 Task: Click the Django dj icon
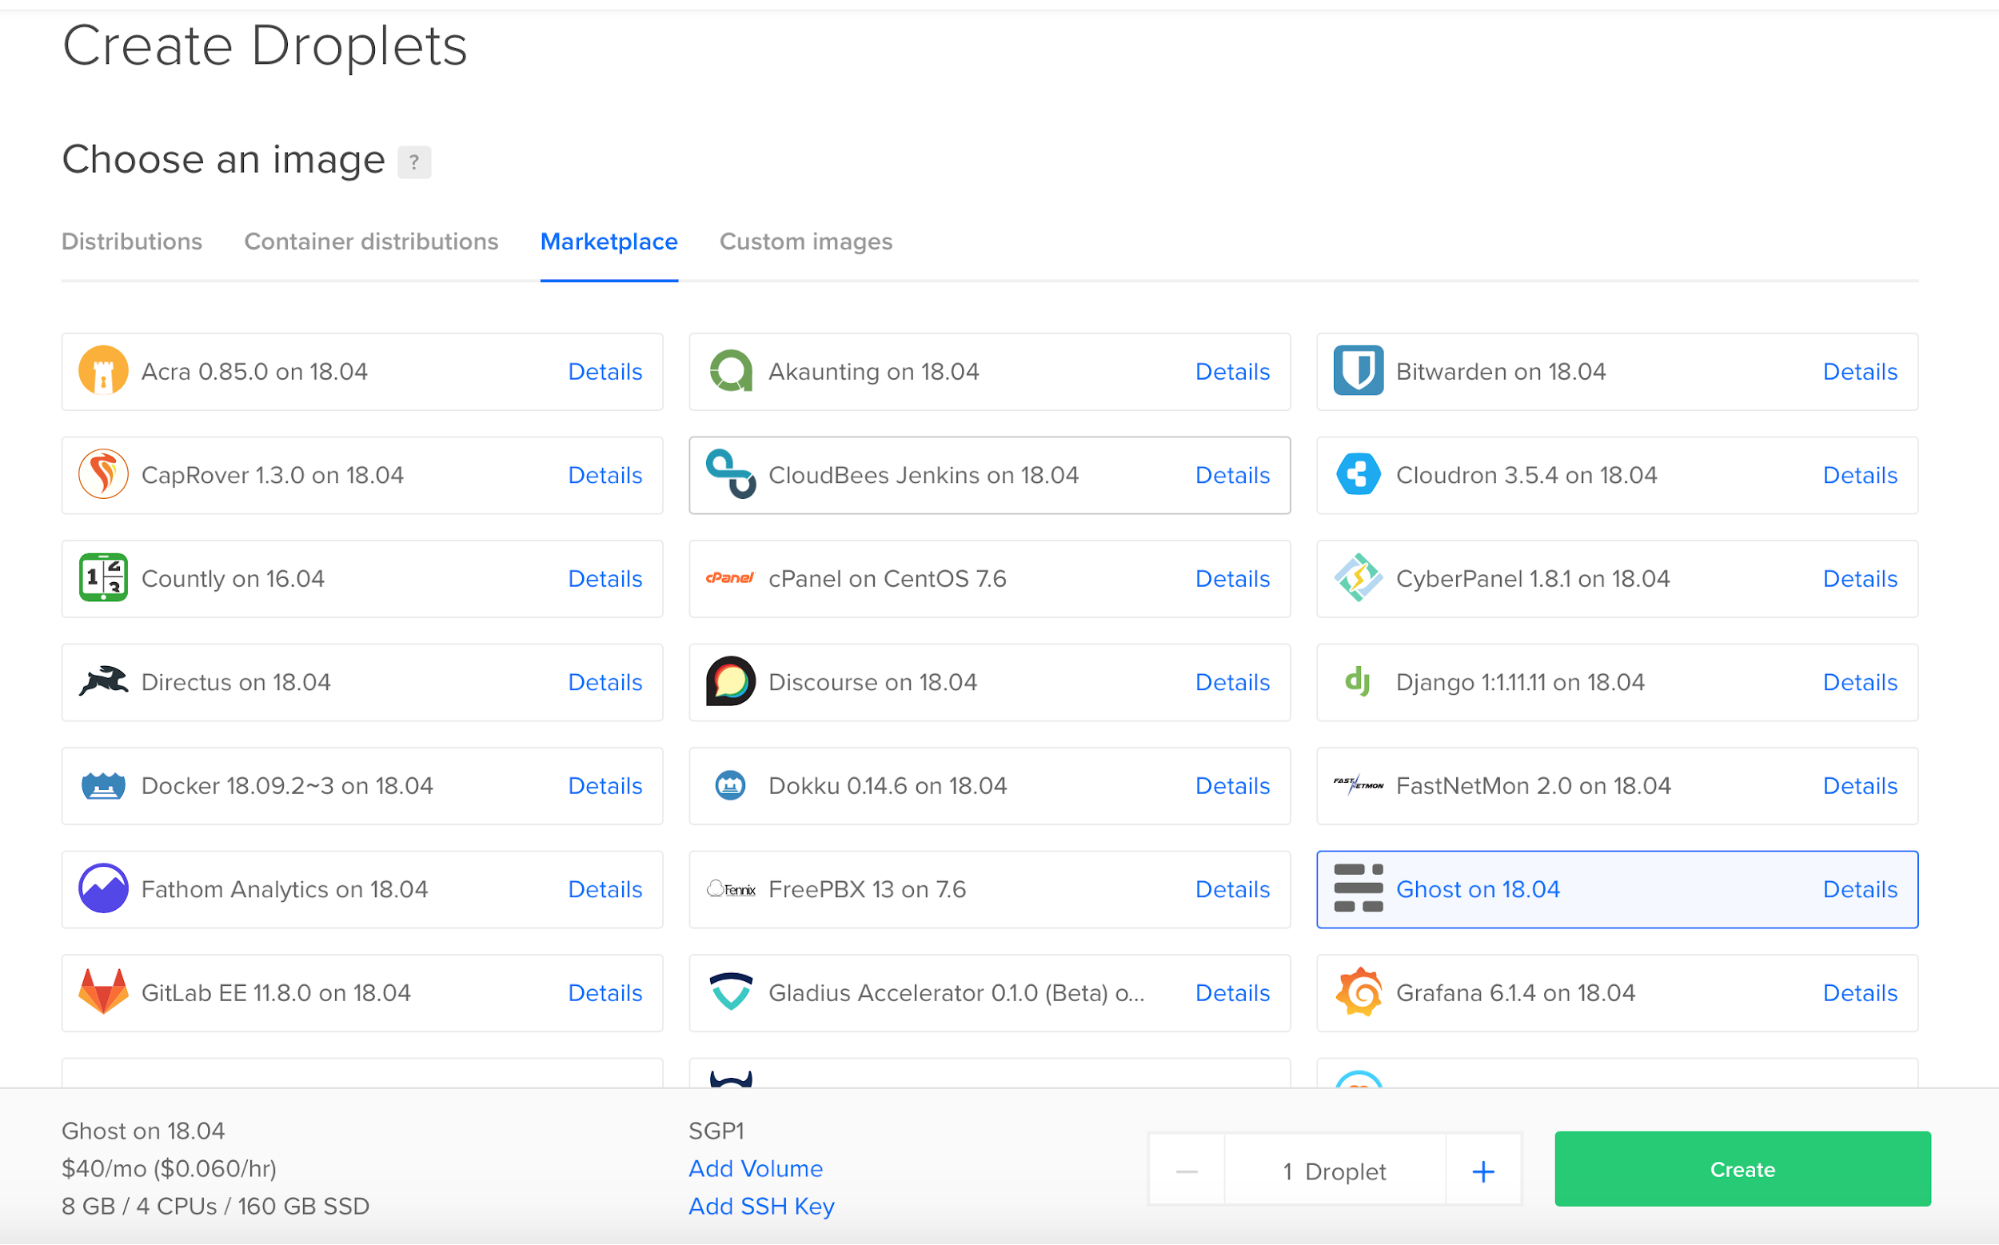click(x=1358, y=682)
